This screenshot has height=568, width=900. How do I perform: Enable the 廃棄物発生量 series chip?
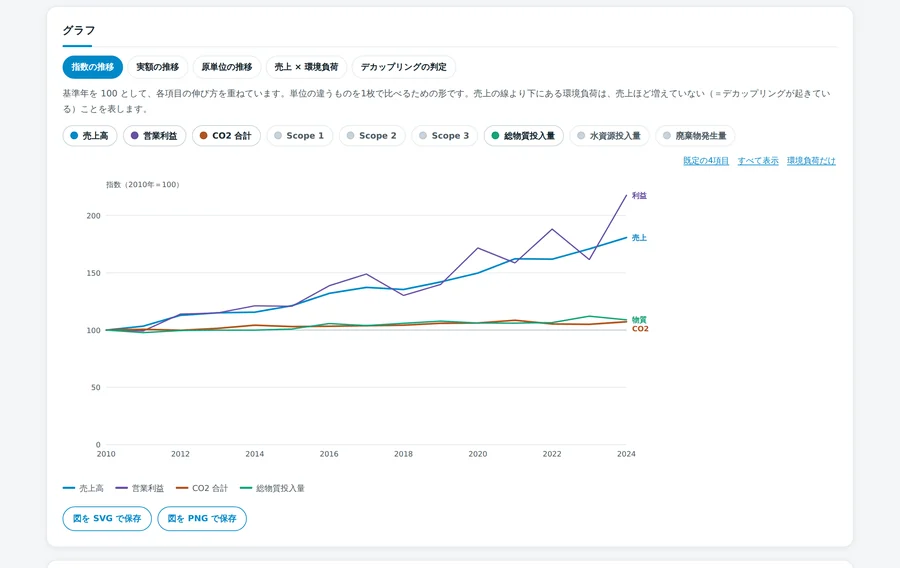[x=695, y=136]
